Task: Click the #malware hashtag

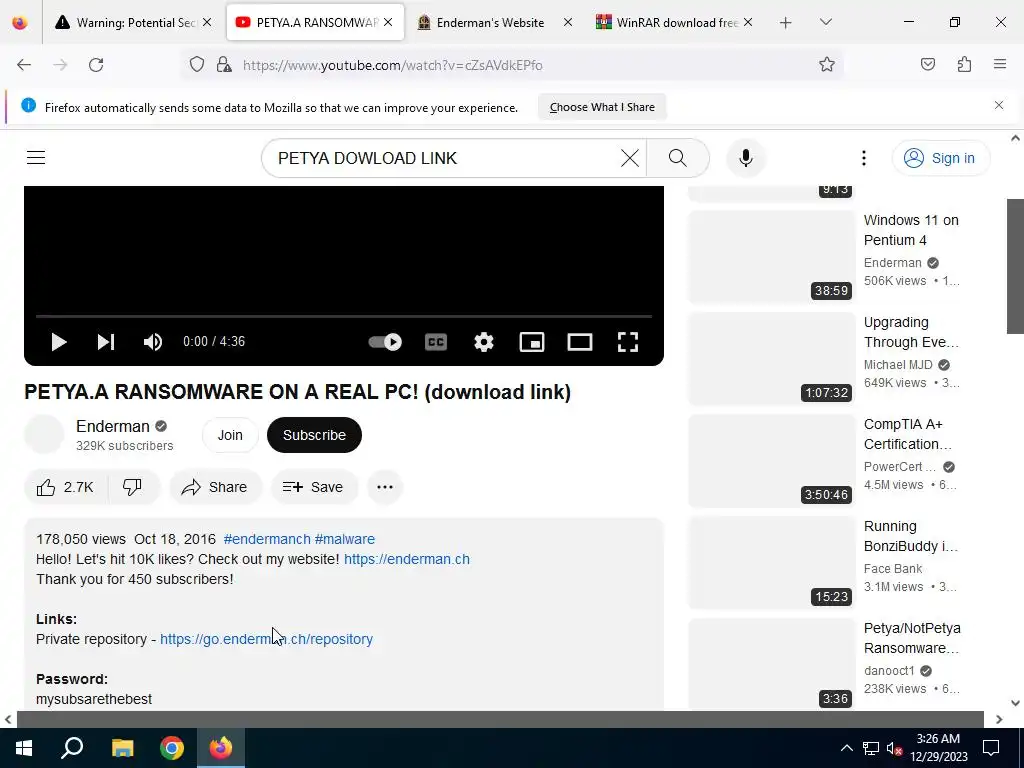Action: pos(345,539)
